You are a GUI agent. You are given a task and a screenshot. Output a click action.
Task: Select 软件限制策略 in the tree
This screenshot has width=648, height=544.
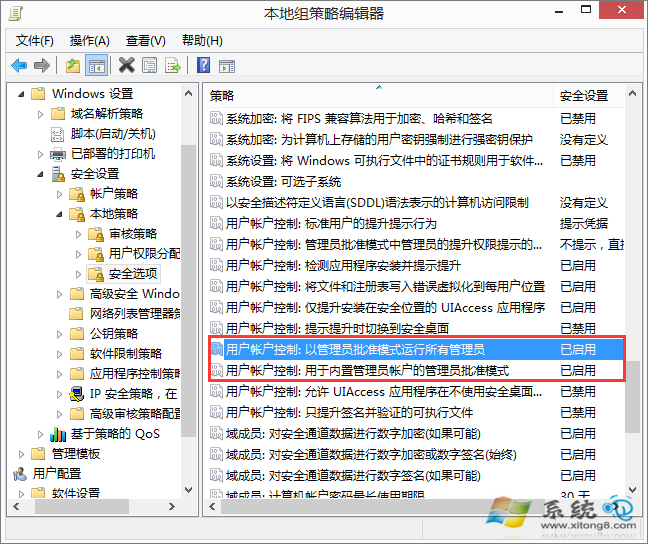tap(126, 354)
